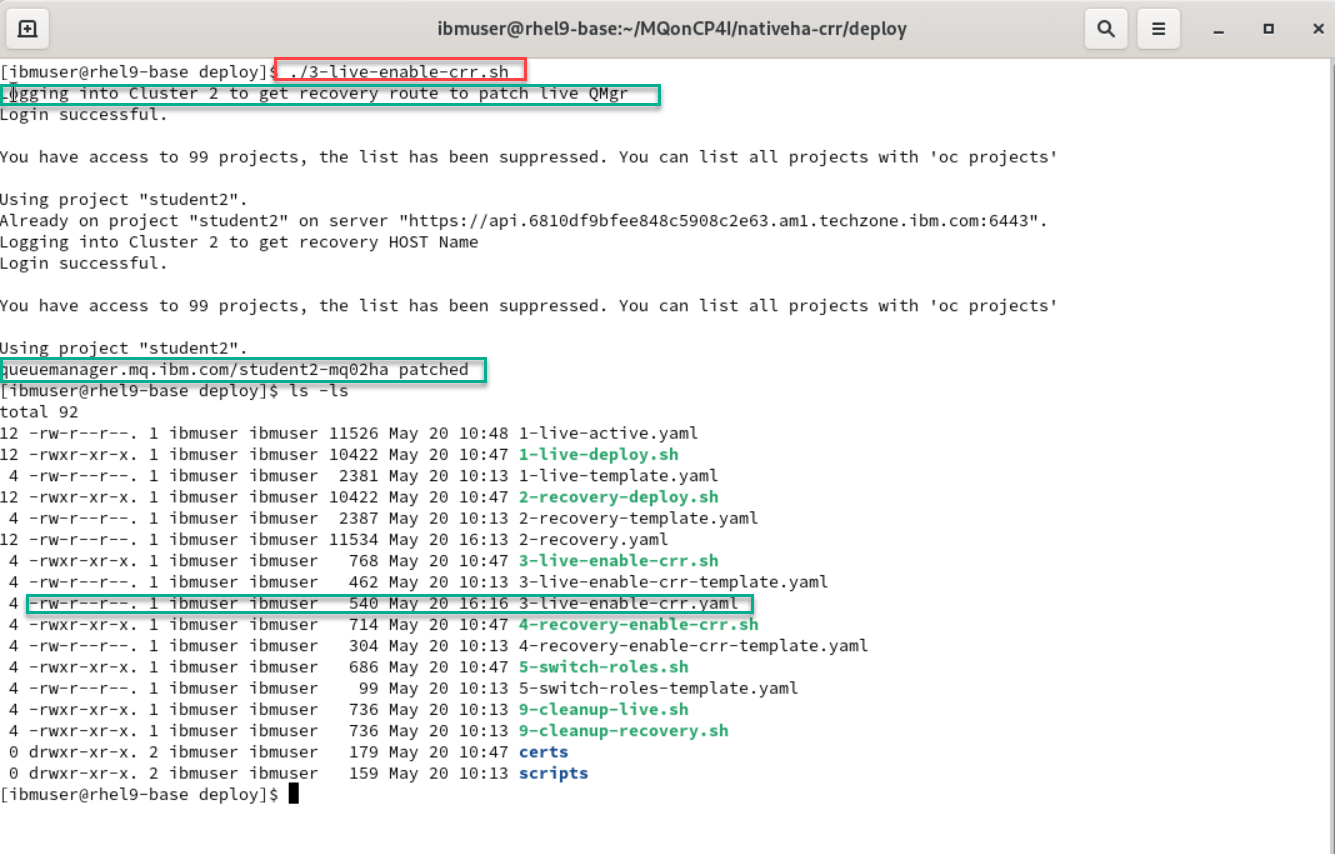Maximize the terminal window
1335x854 pixels.
coord(1268,29)
